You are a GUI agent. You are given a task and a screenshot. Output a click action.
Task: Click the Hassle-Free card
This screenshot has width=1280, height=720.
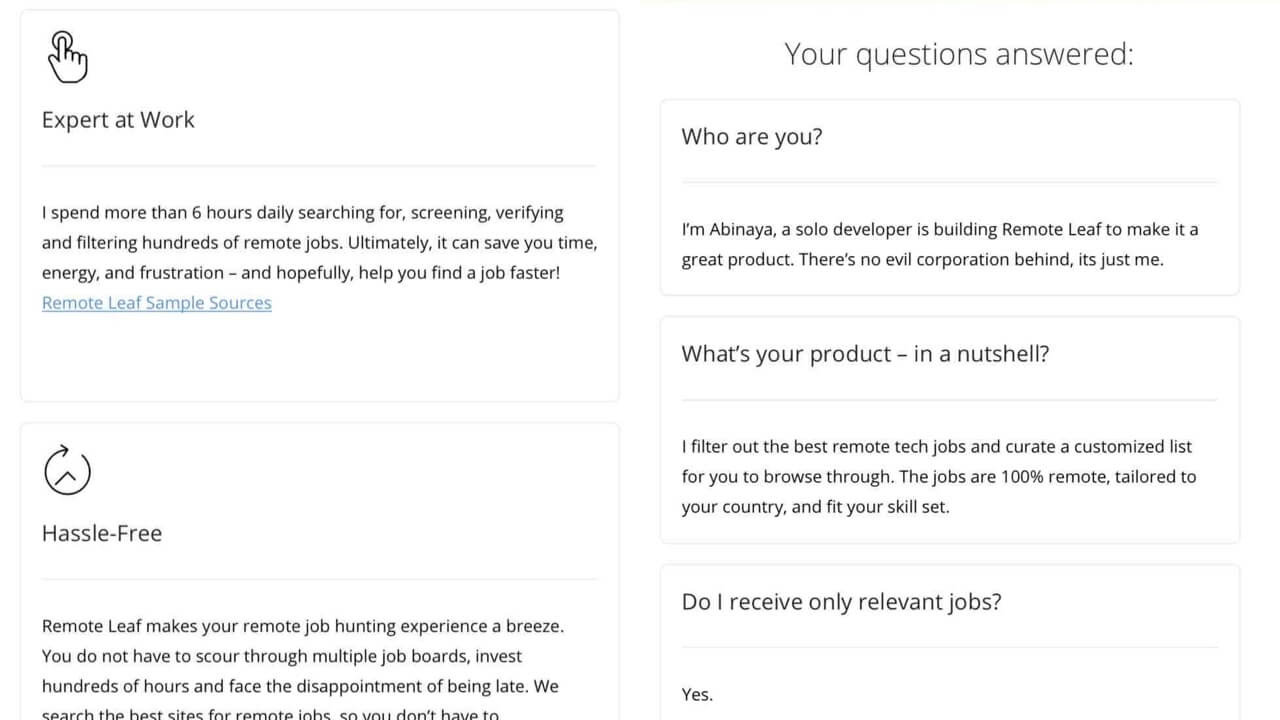click(320, 571)
